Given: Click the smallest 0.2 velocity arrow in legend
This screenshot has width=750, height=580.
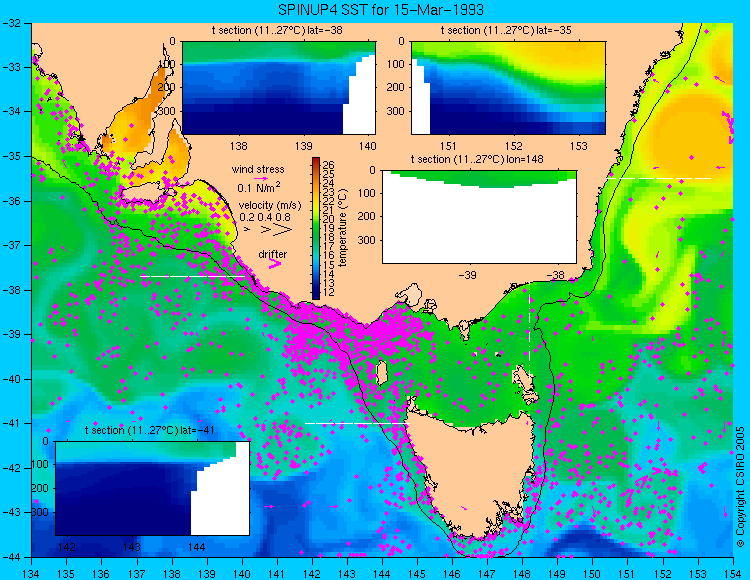Looking at the screenshot, I should 247,230.
